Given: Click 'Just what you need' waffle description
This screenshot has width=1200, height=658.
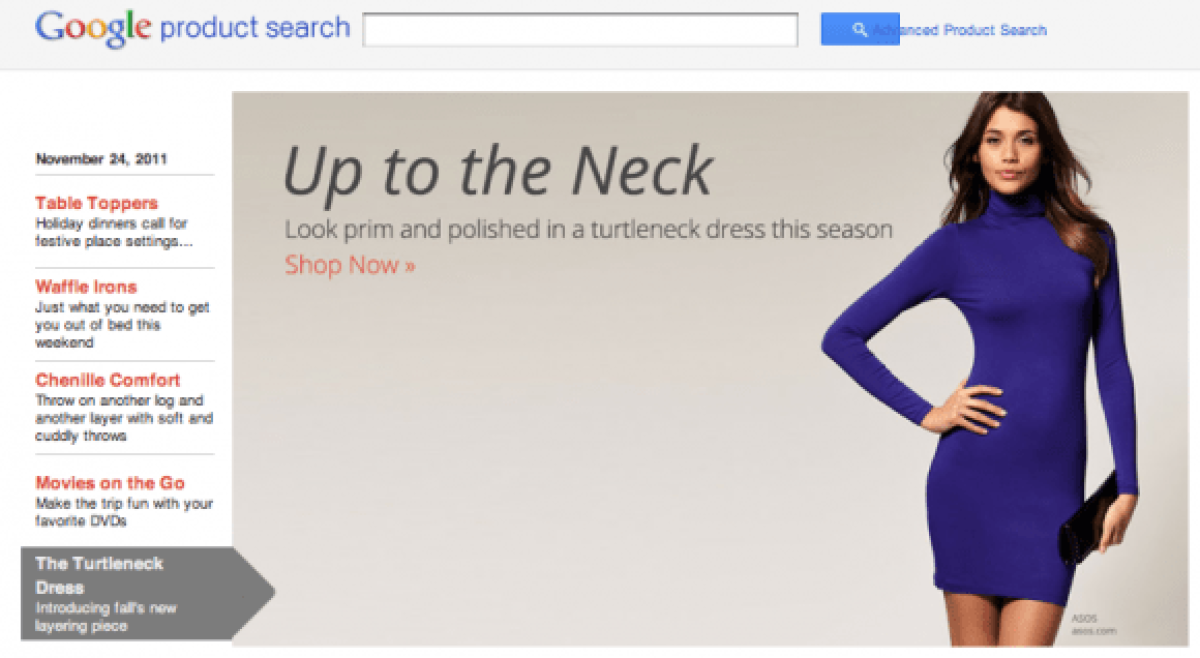Looking at the screenshot, I should point(122,325).
